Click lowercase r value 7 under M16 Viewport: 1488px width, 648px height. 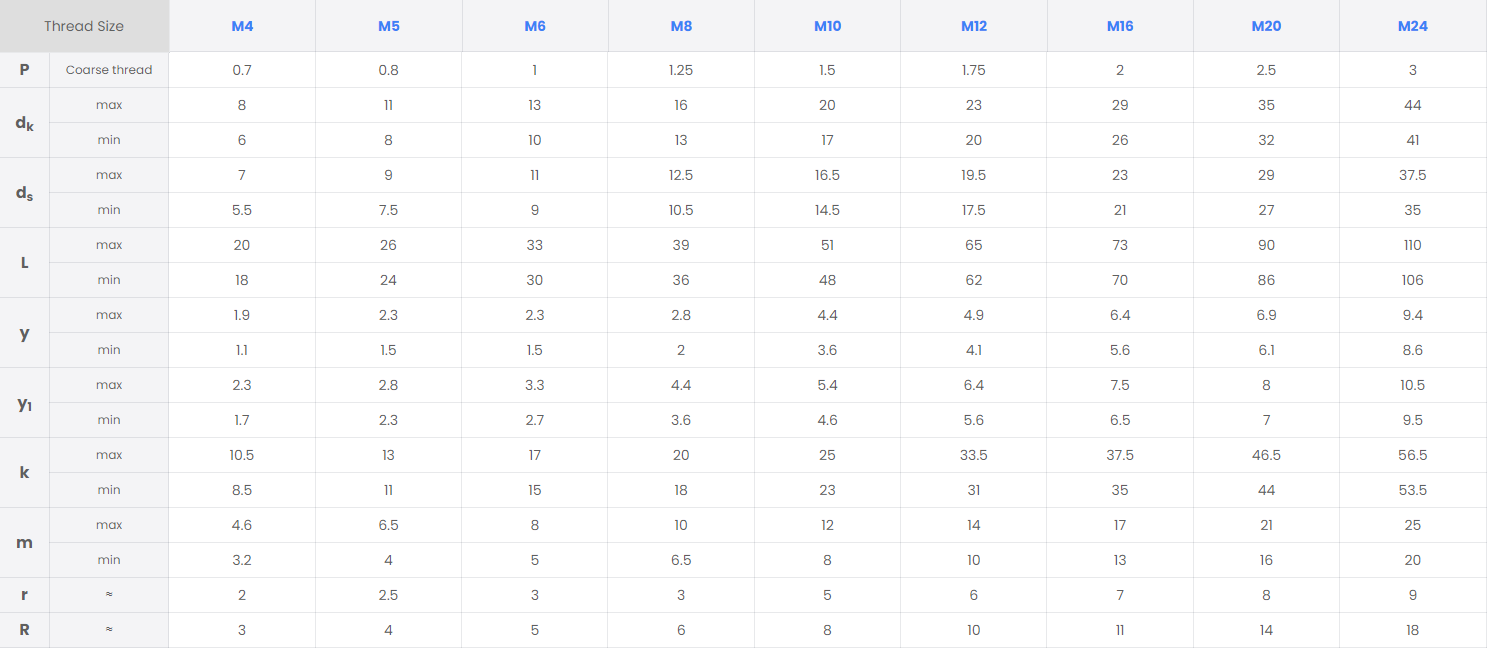point(1120,595)
